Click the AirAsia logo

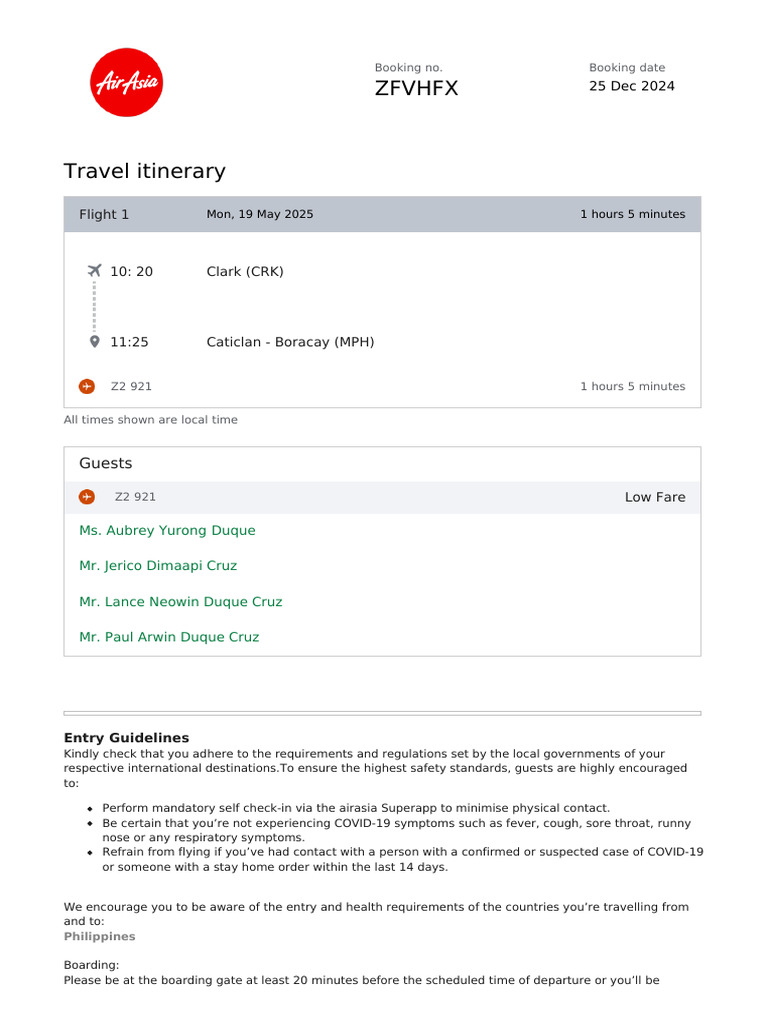pyautogui.click(x=127, y=82)
